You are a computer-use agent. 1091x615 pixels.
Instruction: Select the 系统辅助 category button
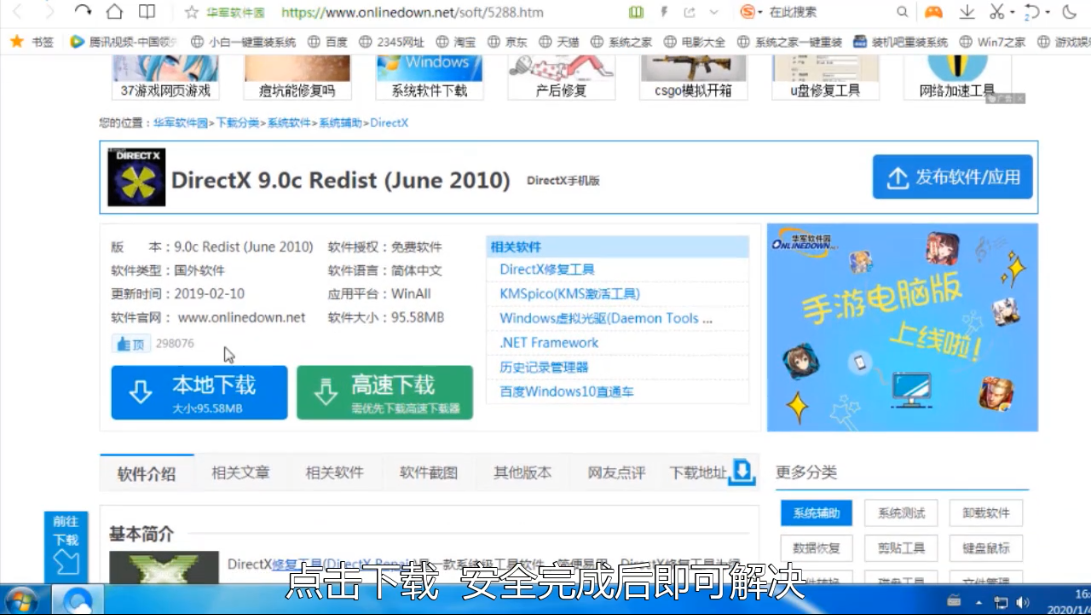coord(816,513)
